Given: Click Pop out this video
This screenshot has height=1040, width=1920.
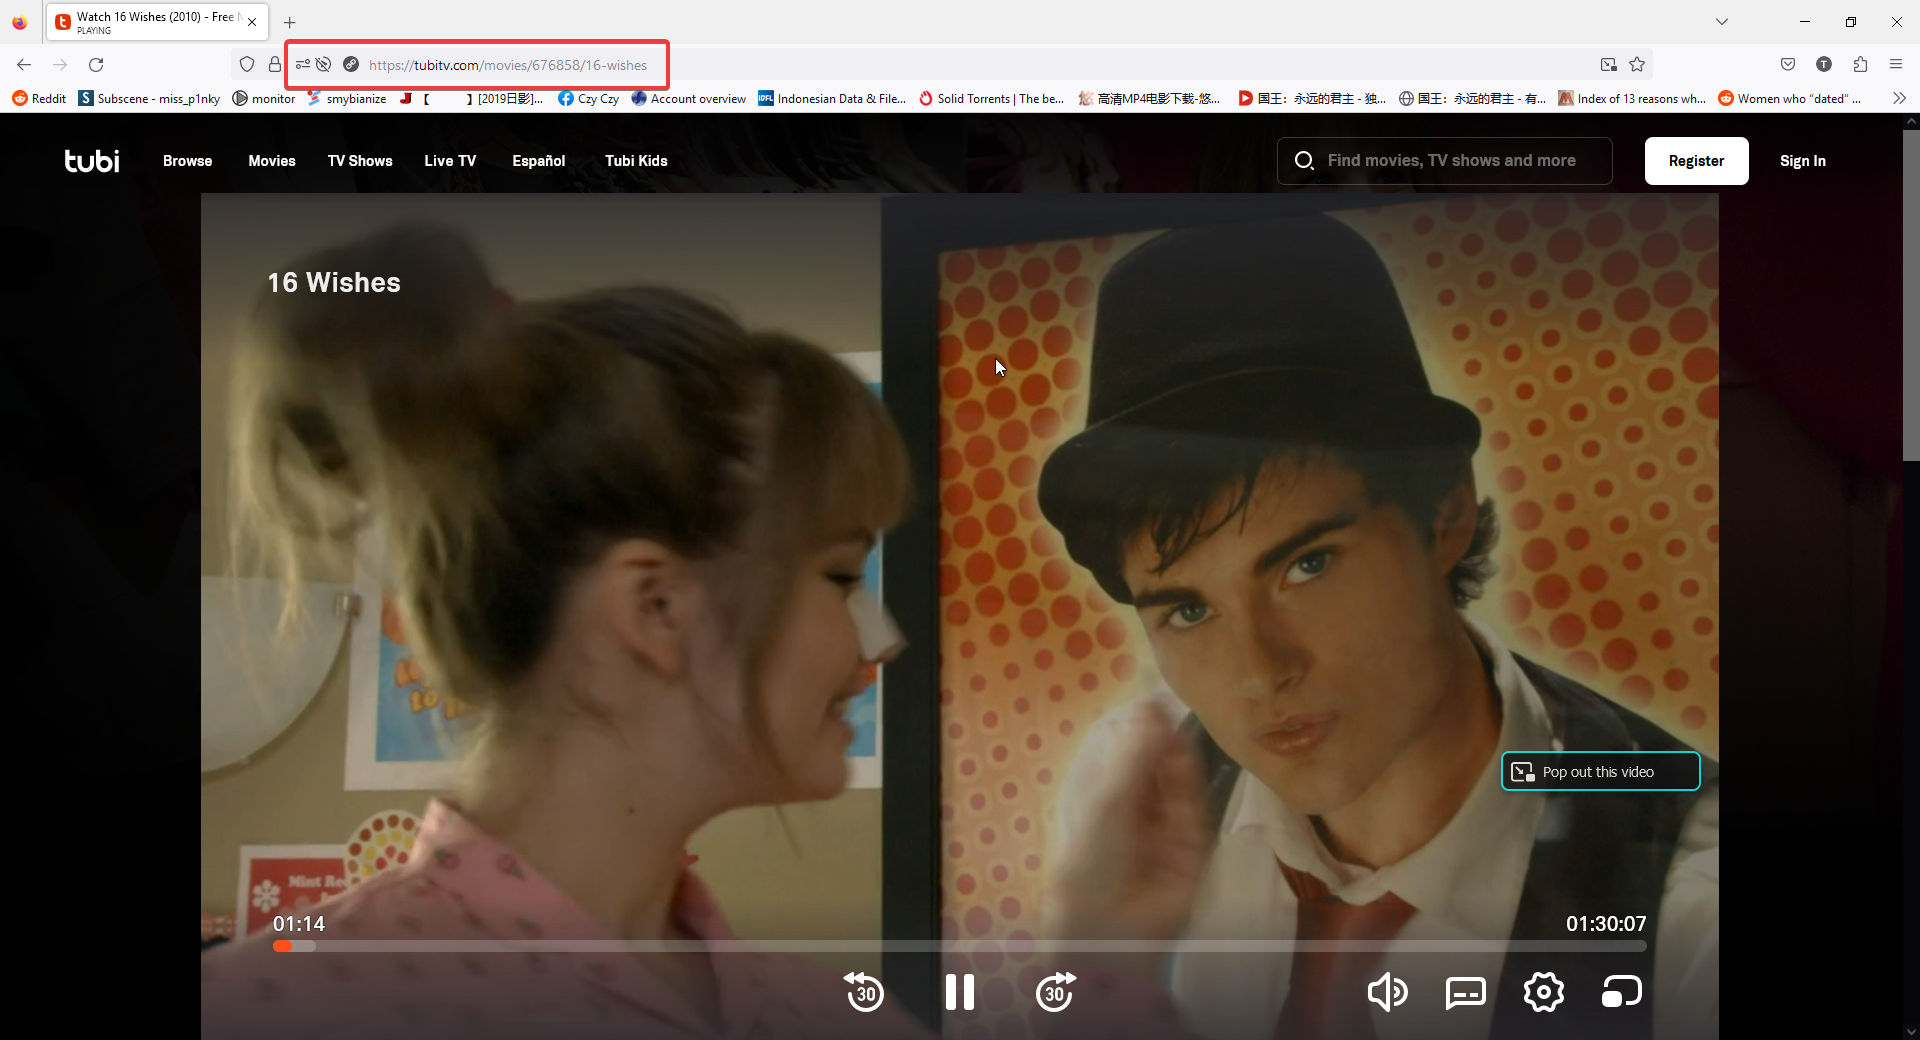Looking at the screenshot, I should pyautogui.click(x=1600, y=771).
